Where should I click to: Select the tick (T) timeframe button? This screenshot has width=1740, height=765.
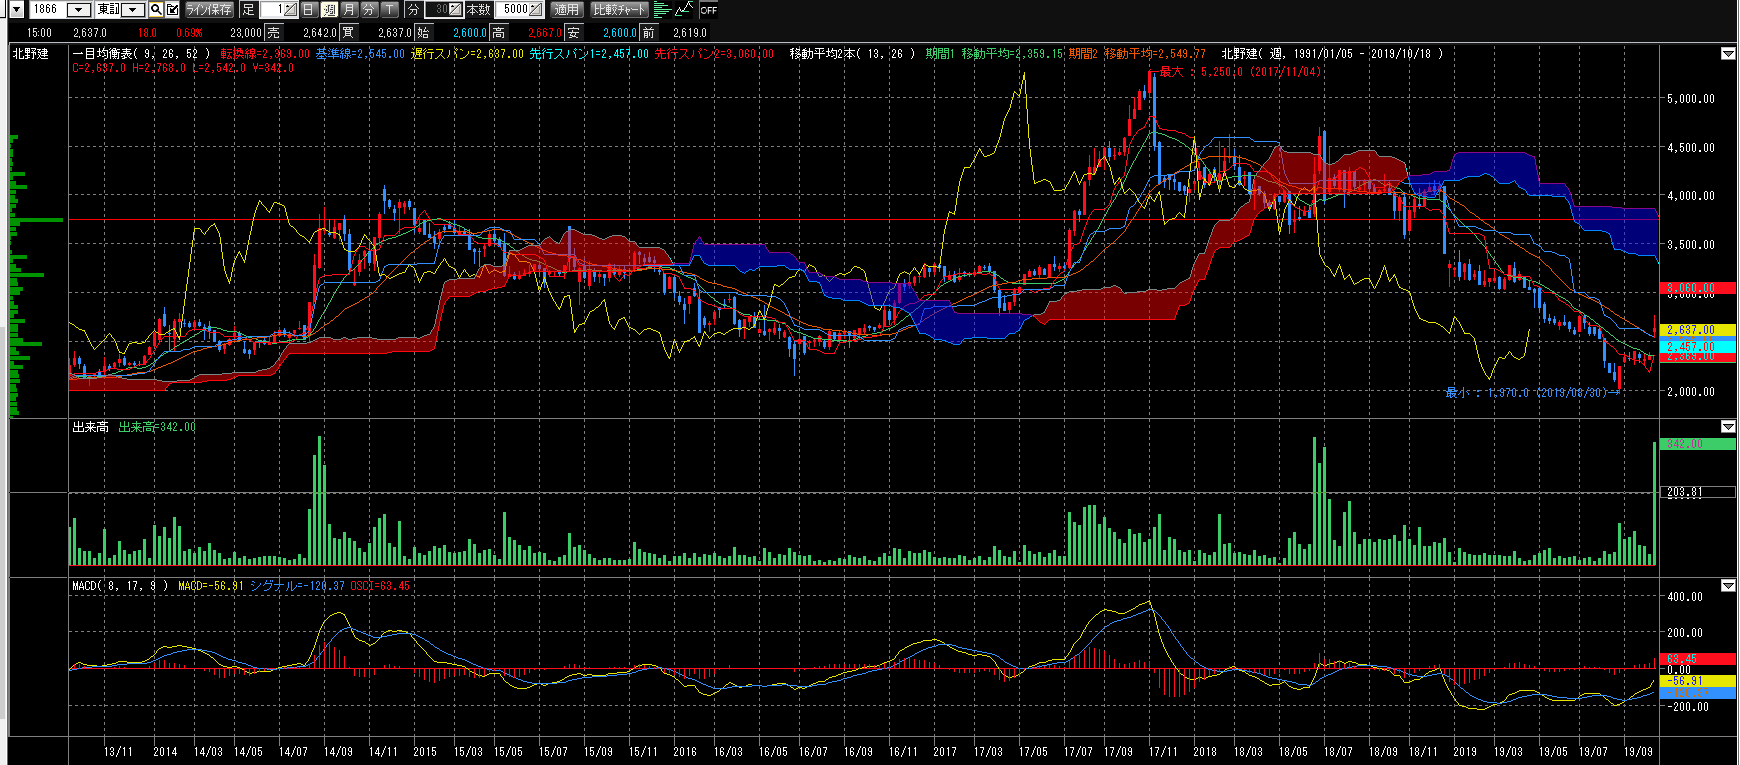click(389, 10)
